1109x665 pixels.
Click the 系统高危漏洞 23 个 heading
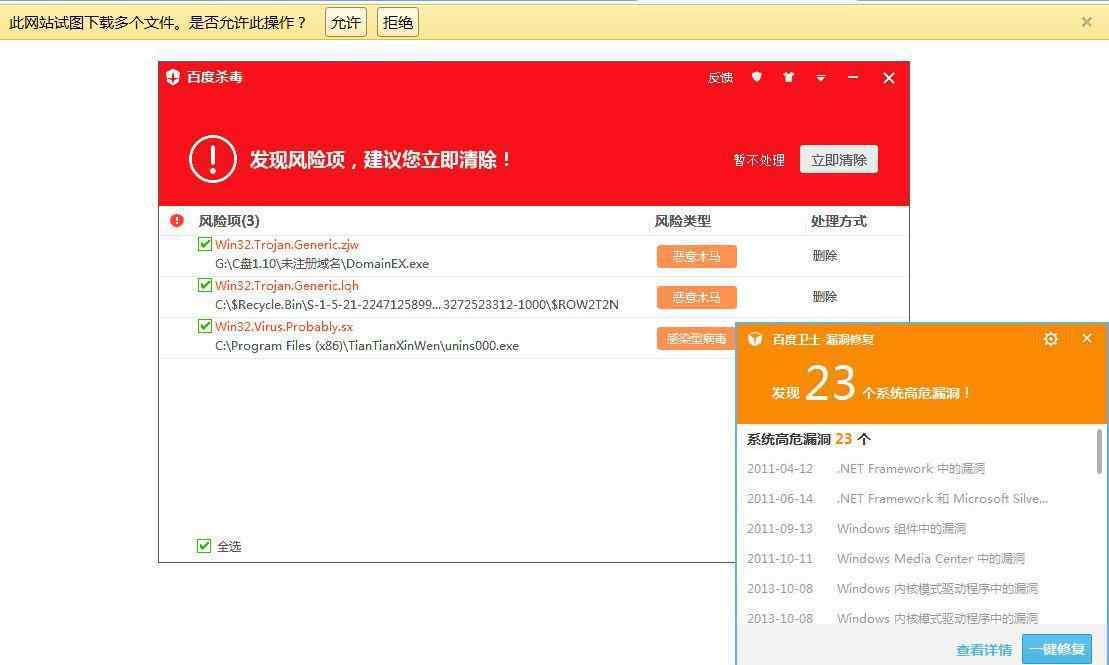pyautogui.click(x=808, y=439)
